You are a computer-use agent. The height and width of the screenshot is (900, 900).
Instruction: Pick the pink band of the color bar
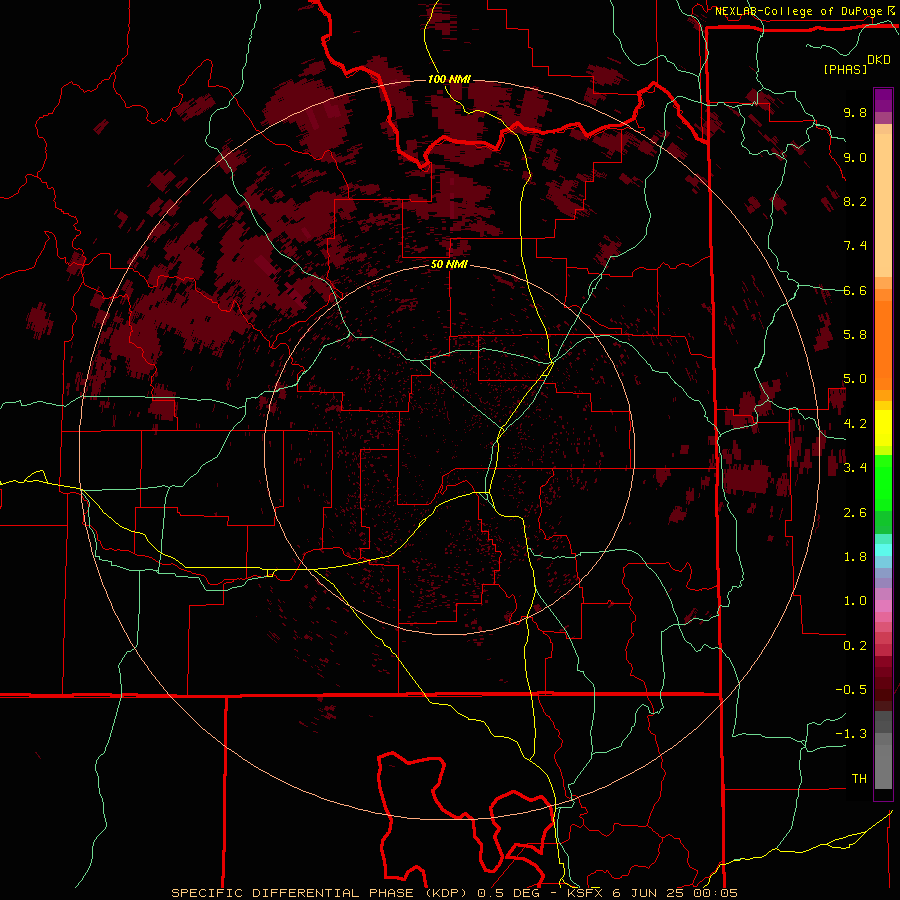[x=883, y=606]
